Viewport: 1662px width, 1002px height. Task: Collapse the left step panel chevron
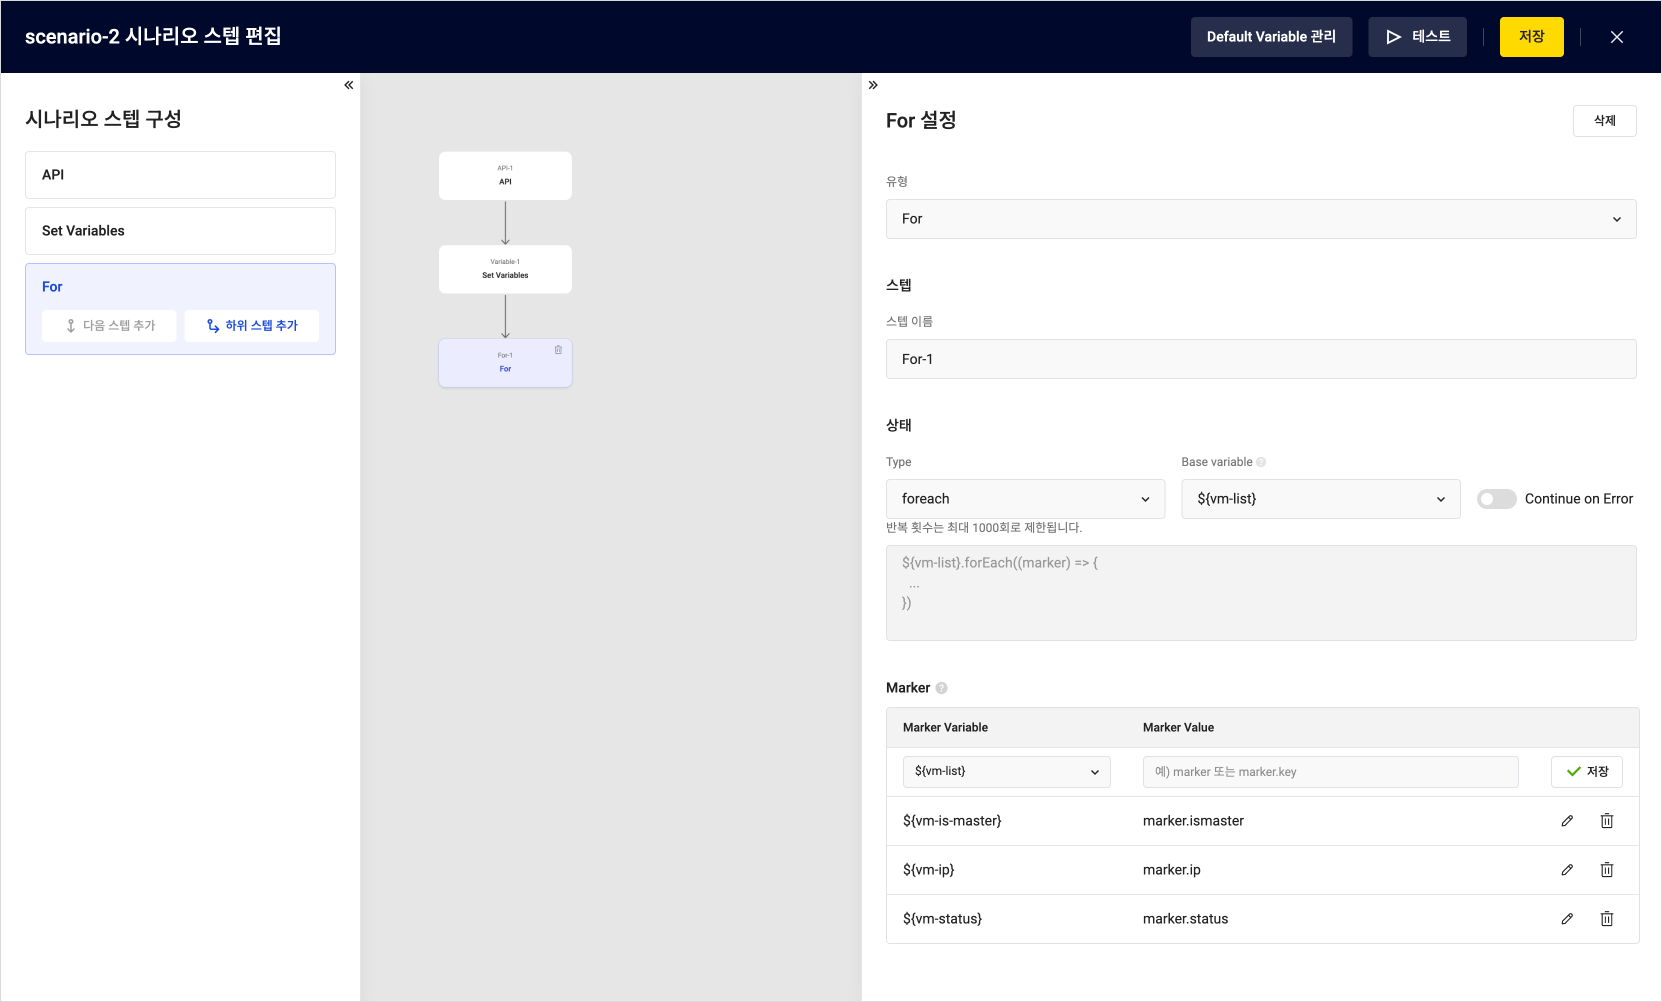tap(349, 85)
